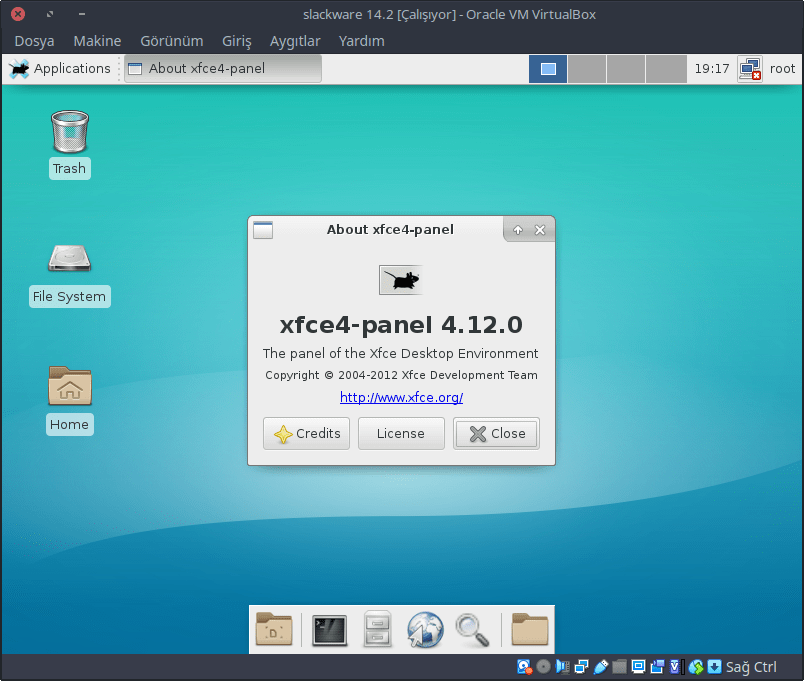The height and width of the screenshot is (681, 804).
Task: Open the file manager cabinet icon in dock
Action: point(377,630)
